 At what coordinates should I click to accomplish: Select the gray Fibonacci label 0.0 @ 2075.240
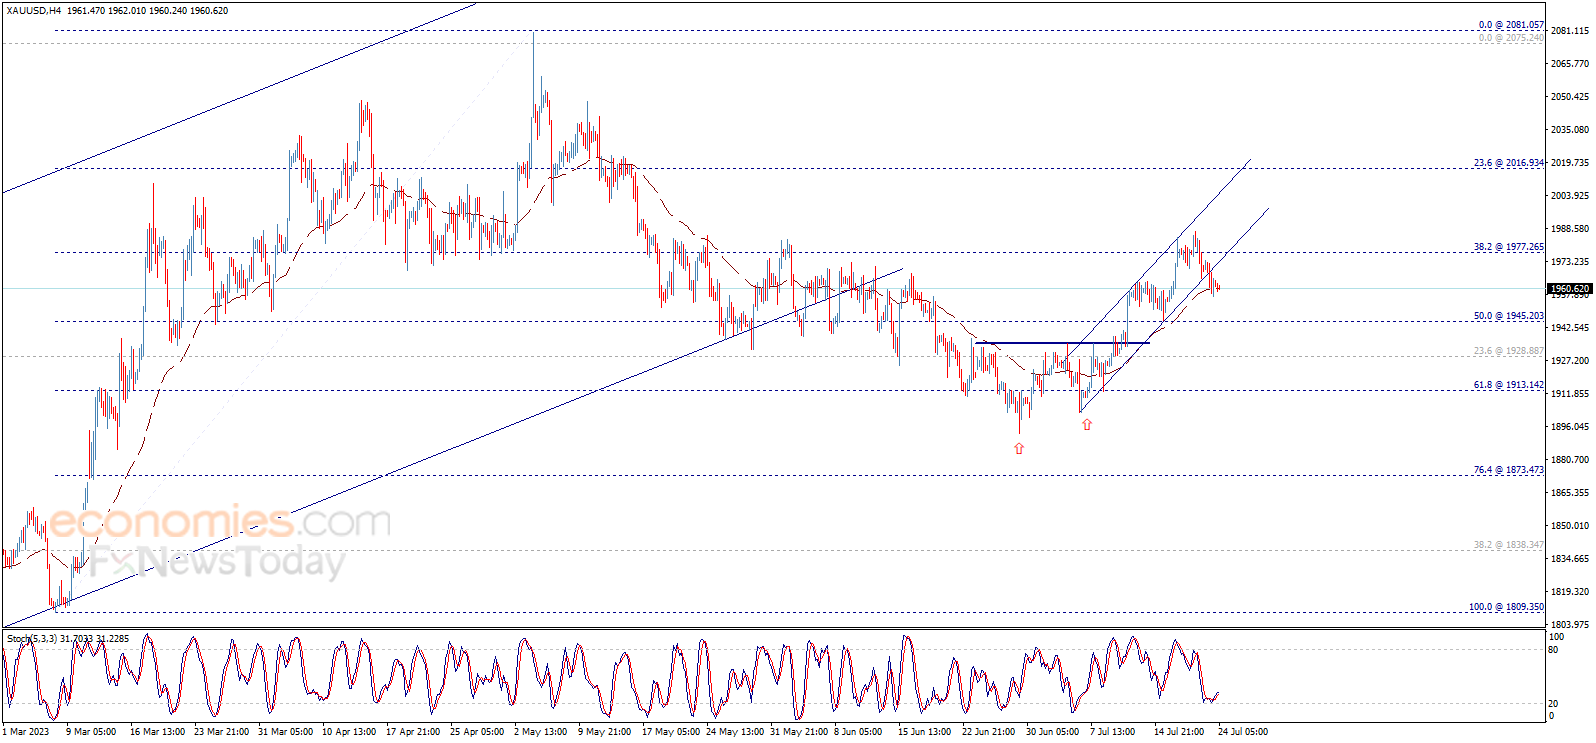point(1512,38)
